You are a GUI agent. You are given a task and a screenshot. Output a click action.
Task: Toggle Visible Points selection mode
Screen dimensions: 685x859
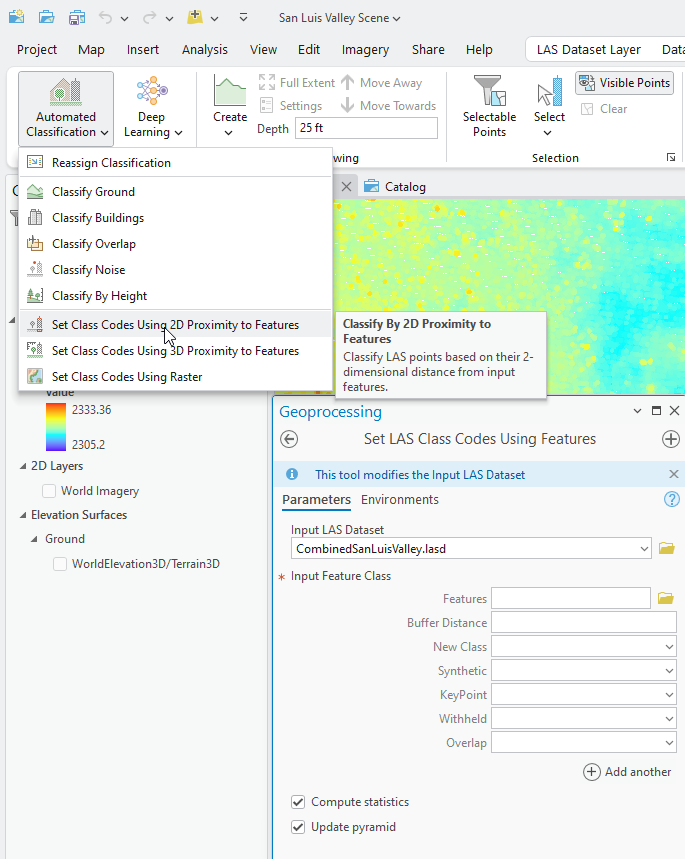624,83
